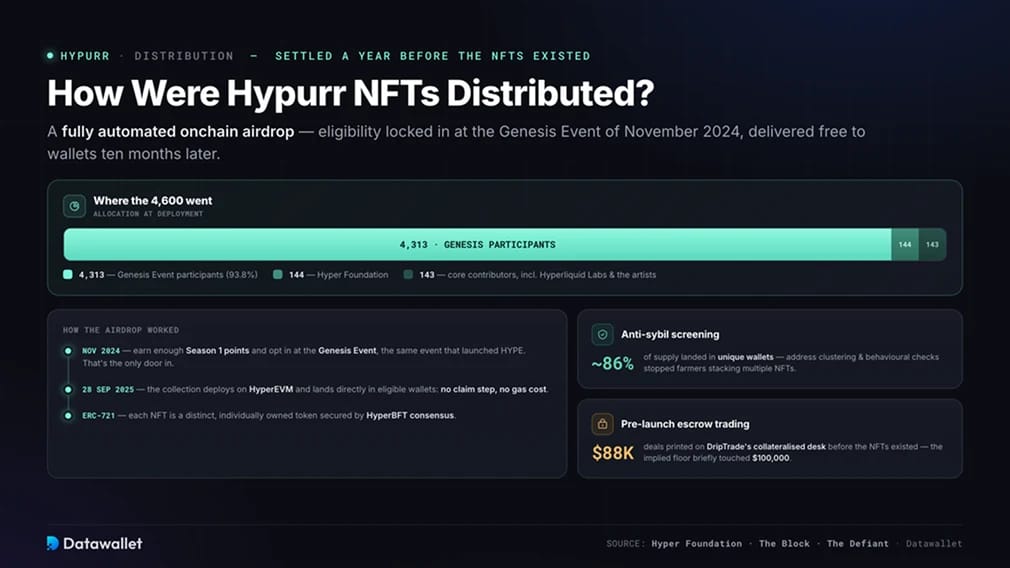1010x568 pixels.
Task: Click the Datawallet logo icon
Action: [53, 543]
